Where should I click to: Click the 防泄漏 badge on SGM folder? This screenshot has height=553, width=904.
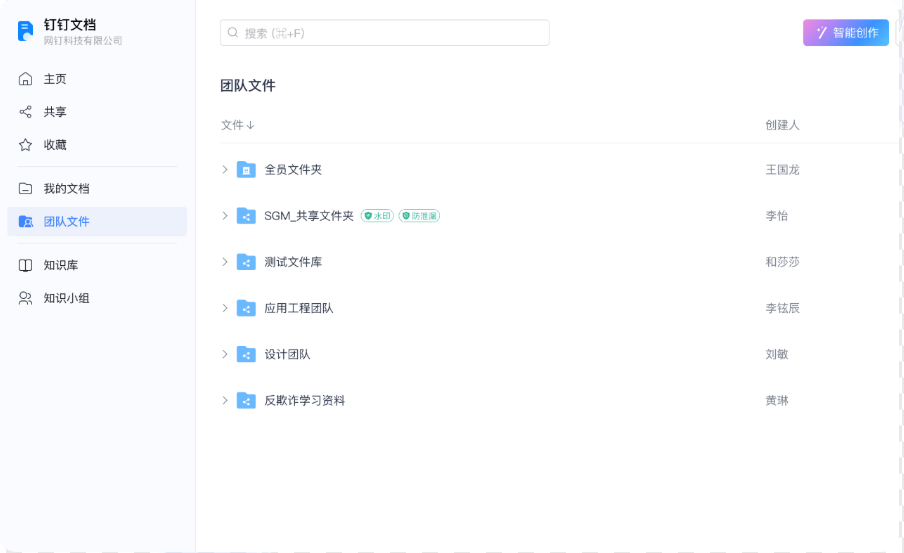419,216
